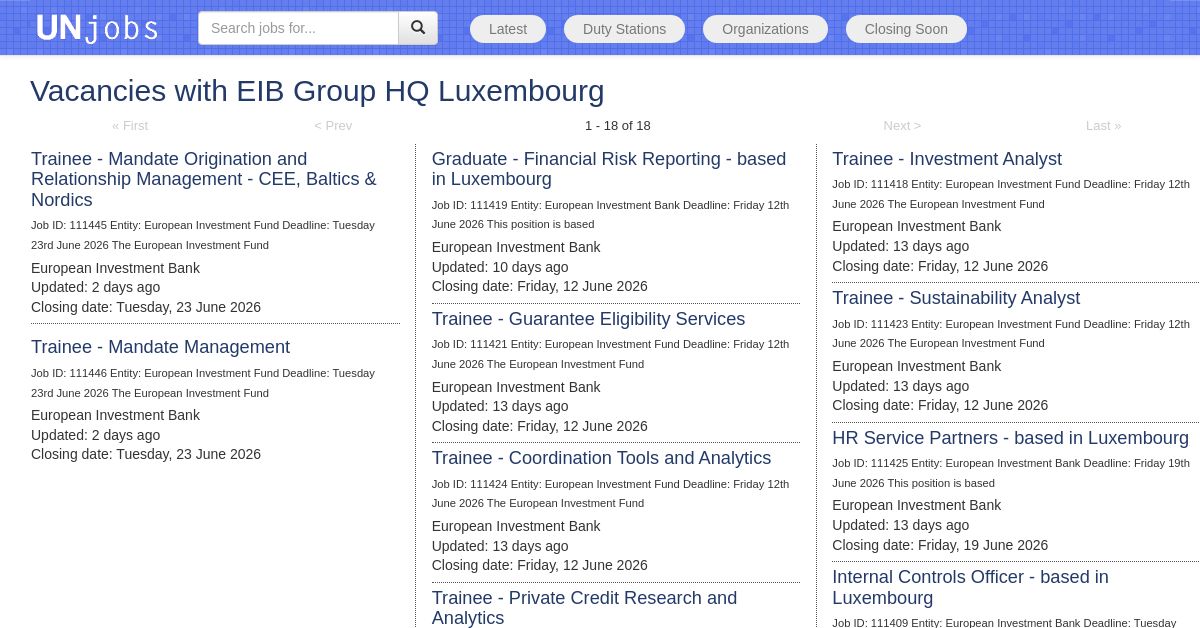Select Job ID 111423 description text

pyautogui.click(x=1011, y=333)
